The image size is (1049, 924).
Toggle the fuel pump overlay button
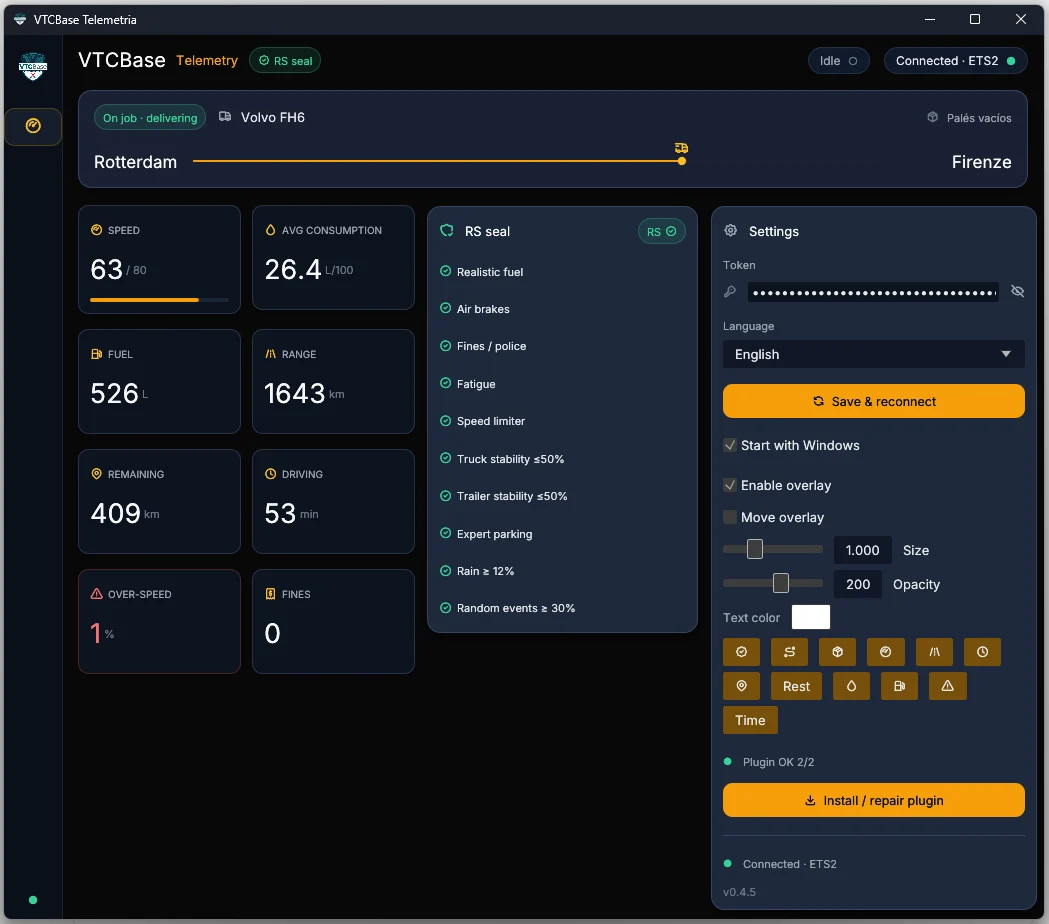tap(900, 686)
